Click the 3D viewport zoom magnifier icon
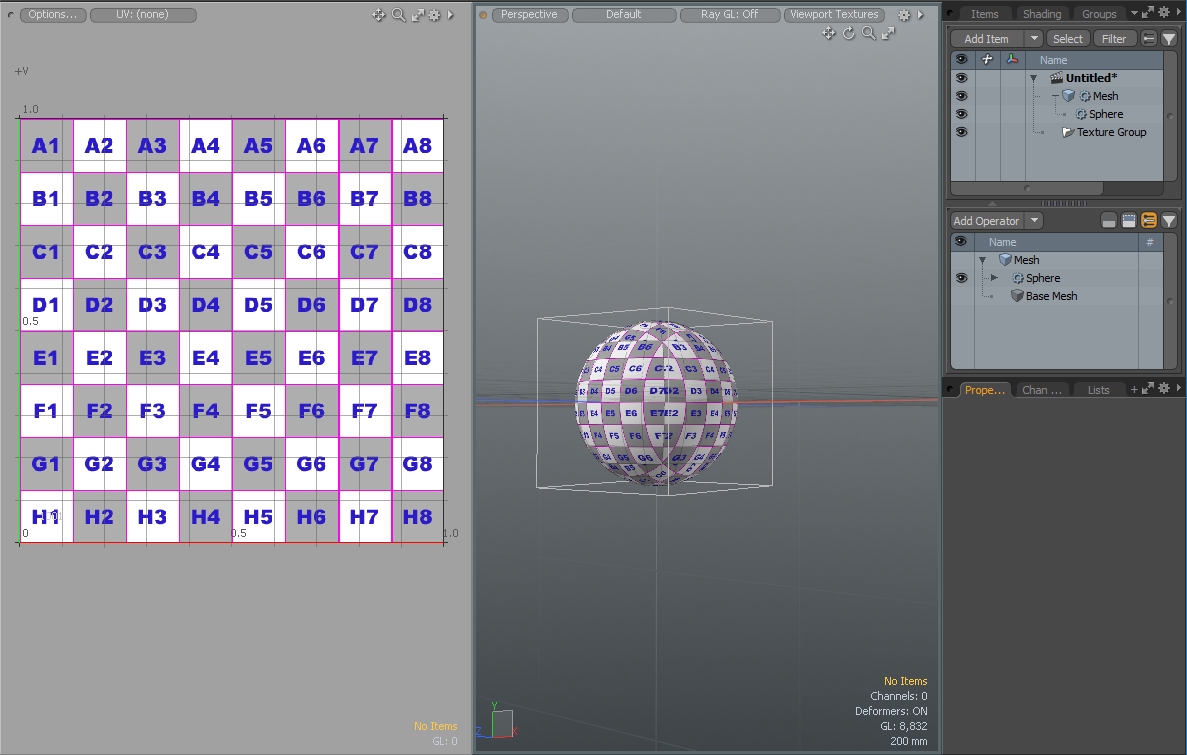1187x755 pixels. coord(868,34)
